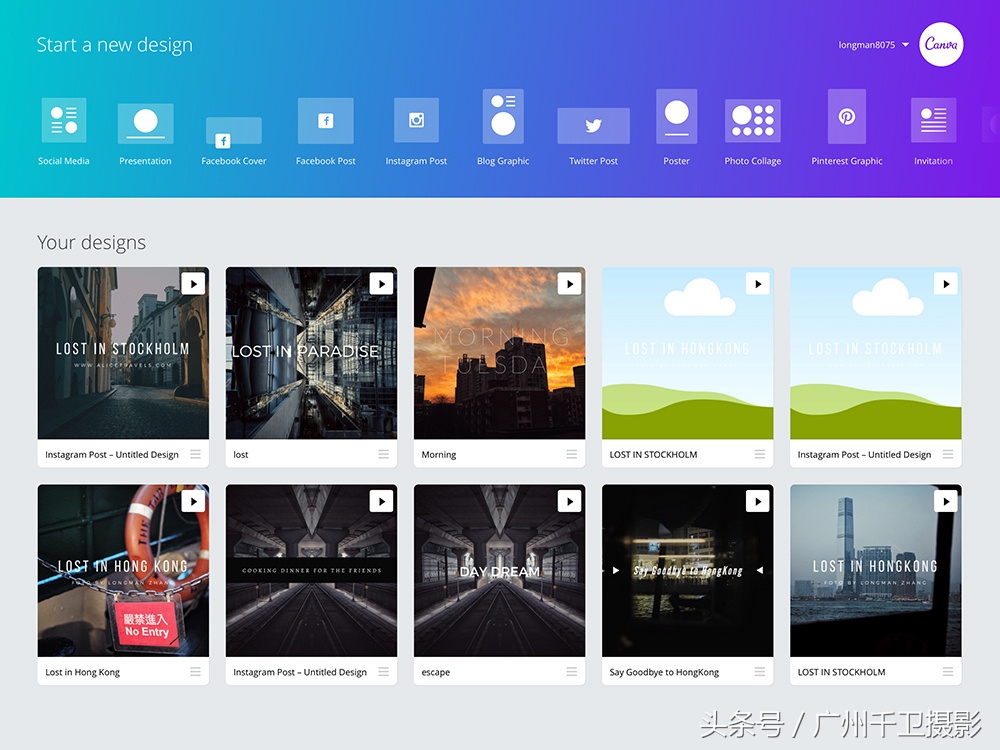Open the LOST IN STOCKHOLM design thumbnail
This screenshot has height=750, width=1000.
[687, 352]
